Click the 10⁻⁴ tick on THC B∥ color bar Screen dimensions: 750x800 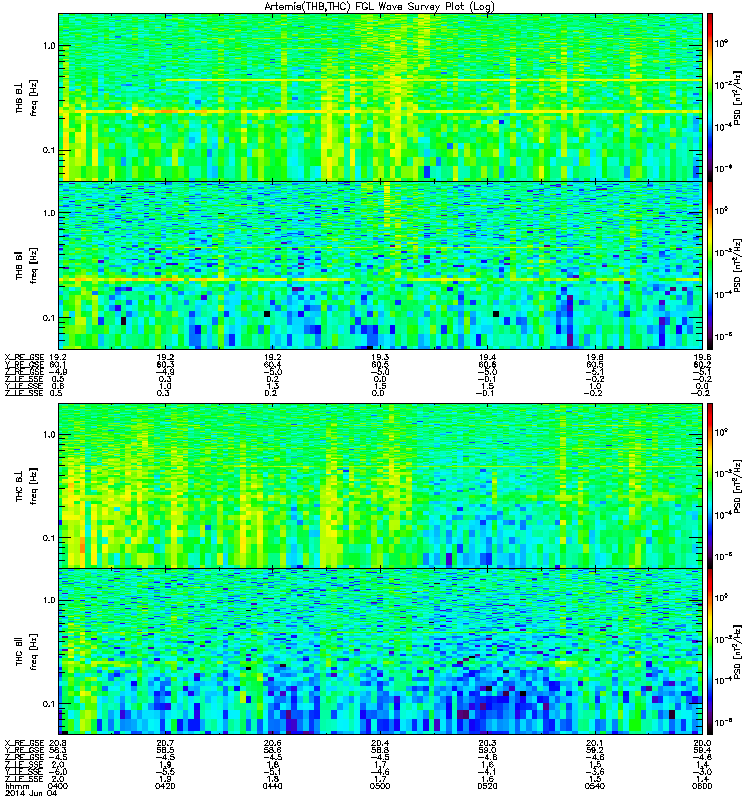coord(723,680)
